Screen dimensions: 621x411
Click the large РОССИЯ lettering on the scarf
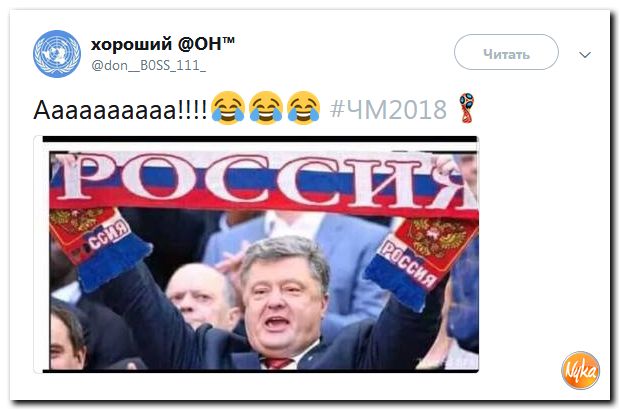[265, 180]
